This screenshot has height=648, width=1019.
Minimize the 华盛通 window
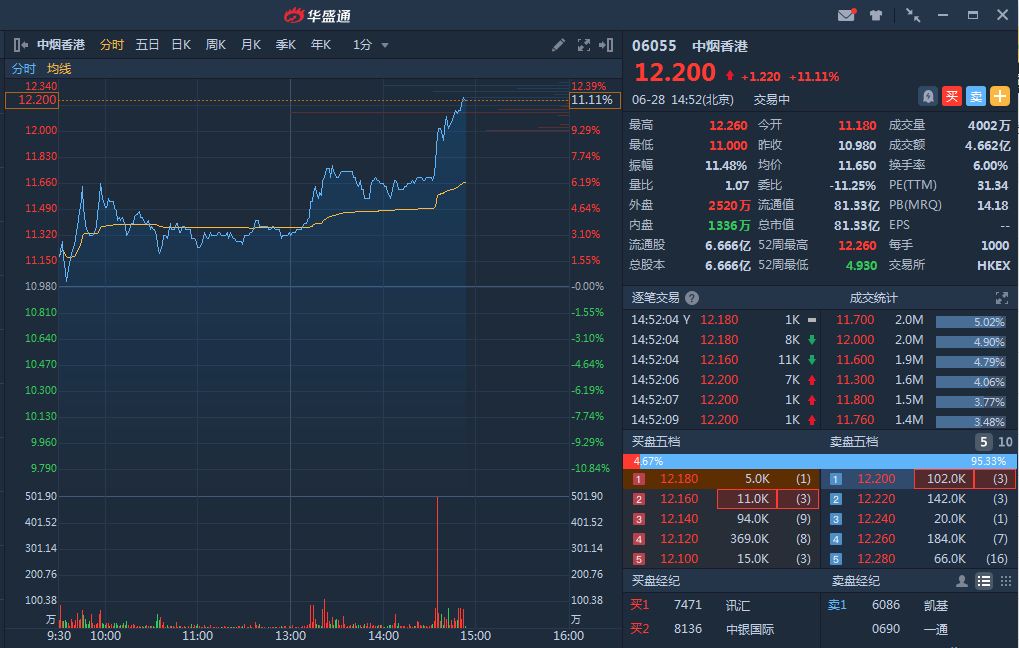(943, 15)
